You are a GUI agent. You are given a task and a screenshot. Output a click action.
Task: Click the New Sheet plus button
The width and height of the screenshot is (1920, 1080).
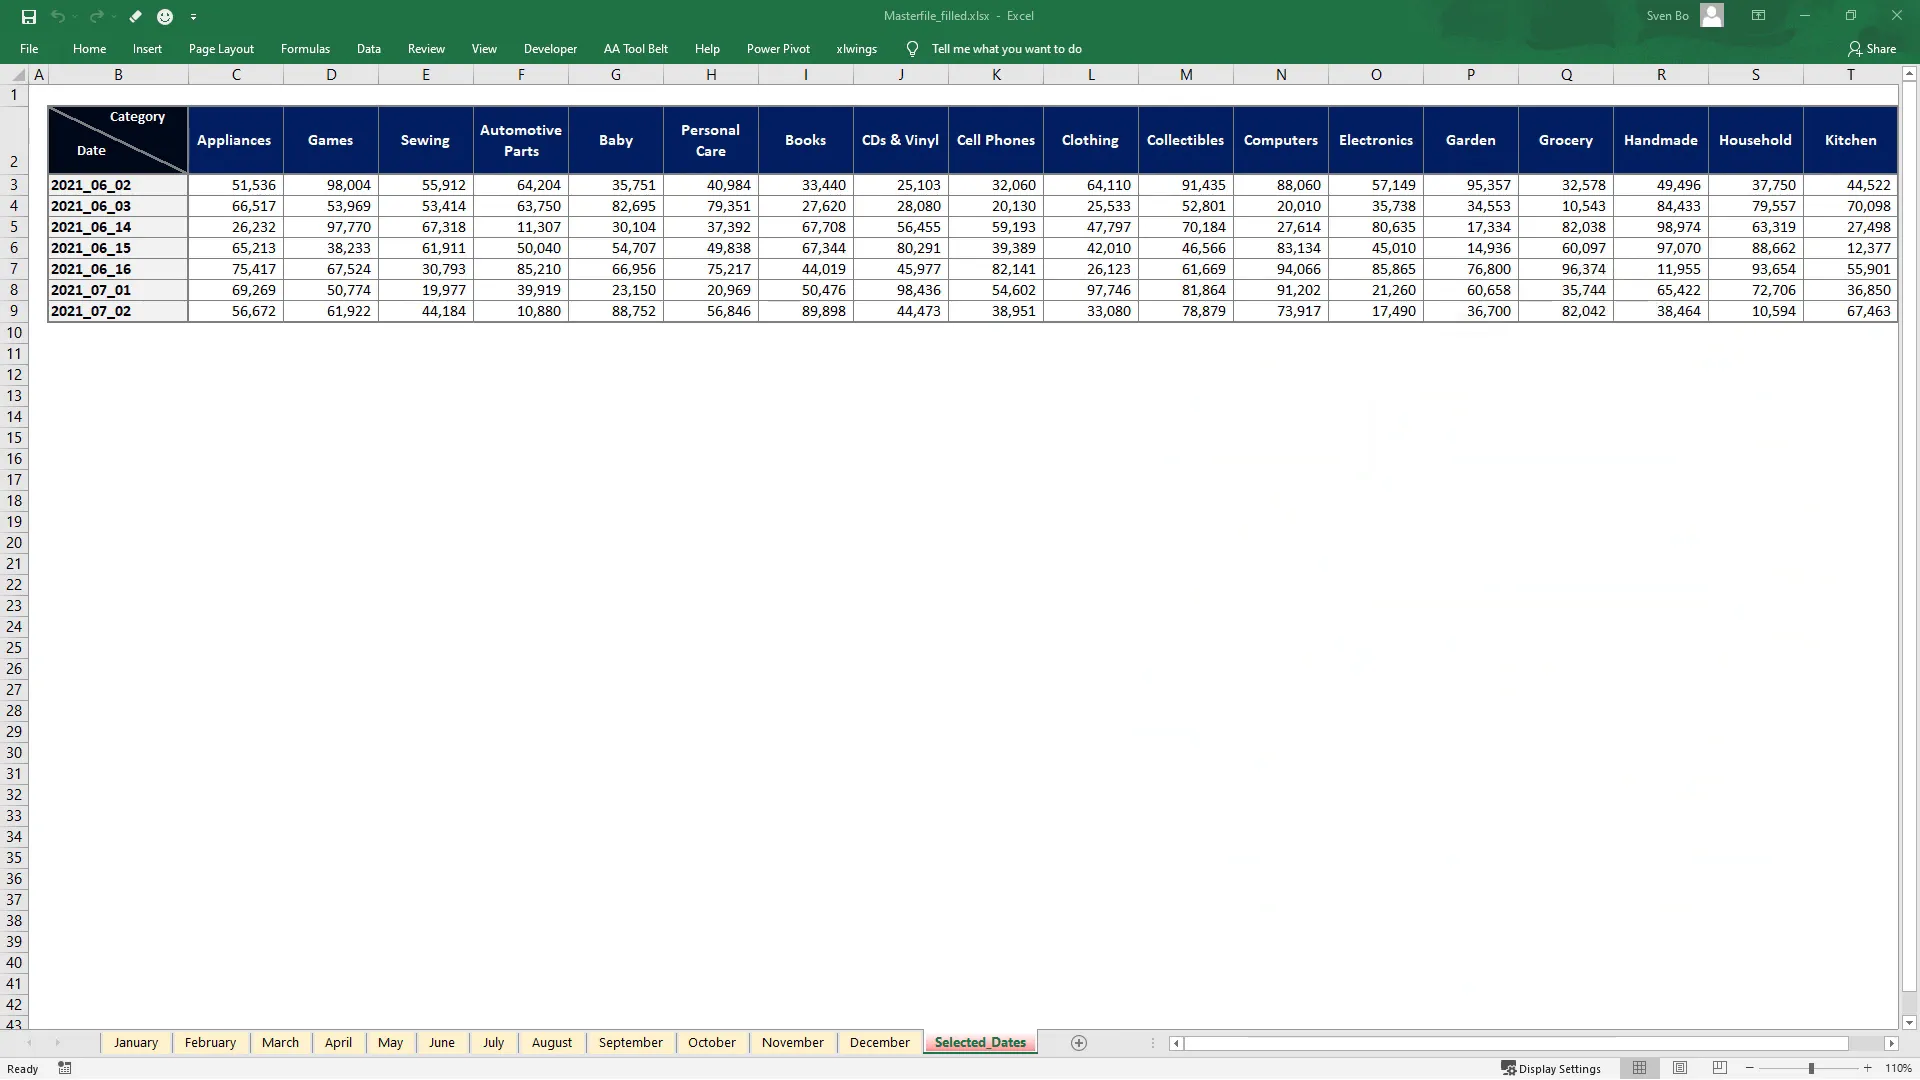click(1079, 1043)
